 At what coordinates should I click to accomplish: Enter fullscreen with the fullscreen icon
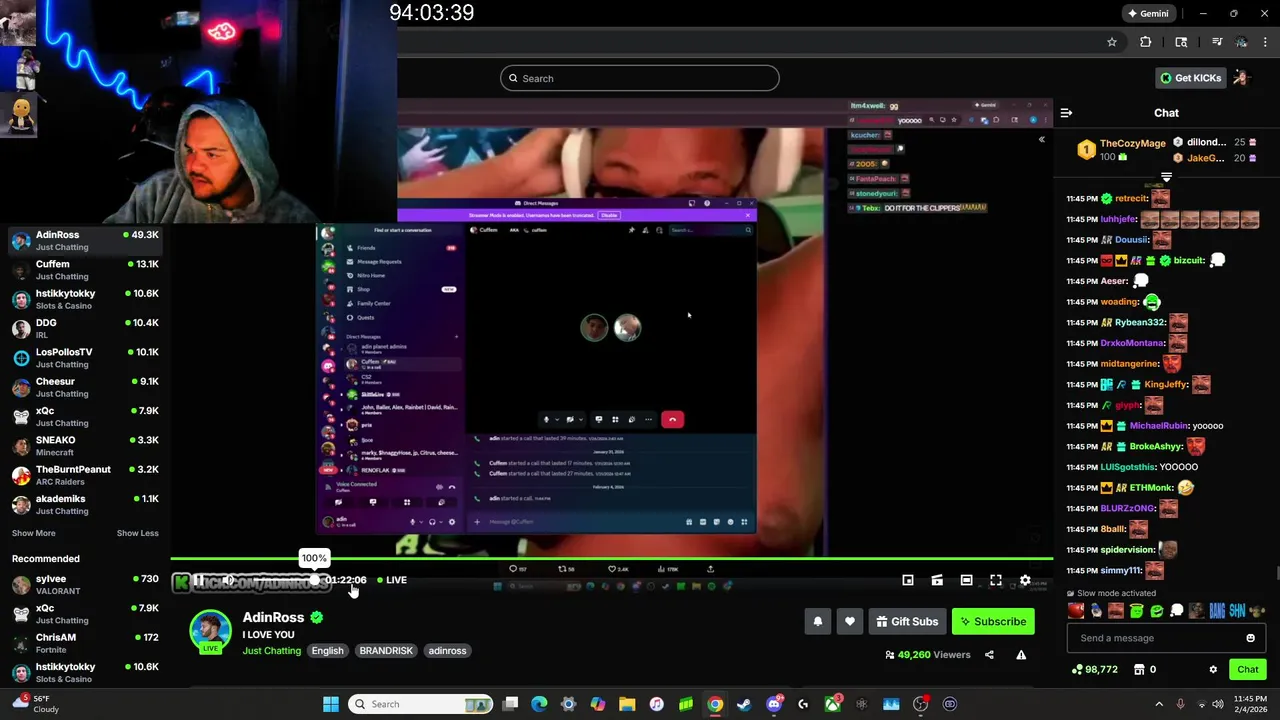[996, 580]
